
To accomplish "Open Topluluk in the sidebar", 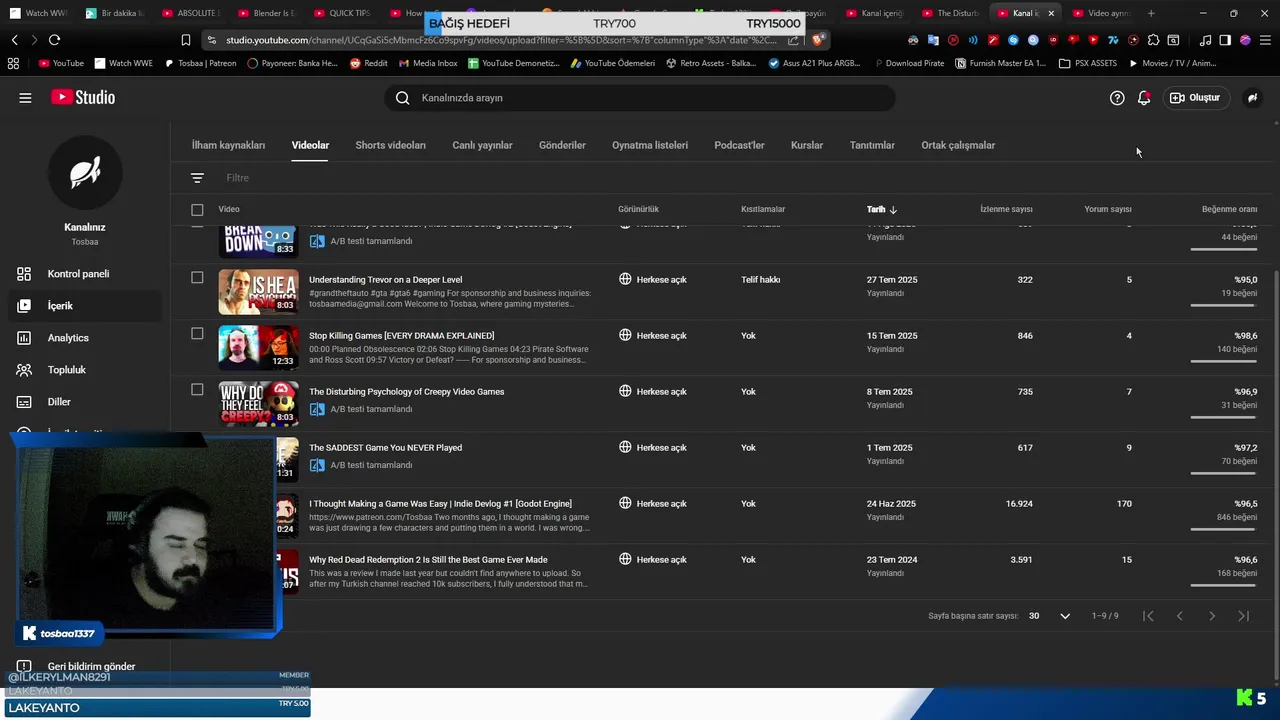I will (84, 370).
